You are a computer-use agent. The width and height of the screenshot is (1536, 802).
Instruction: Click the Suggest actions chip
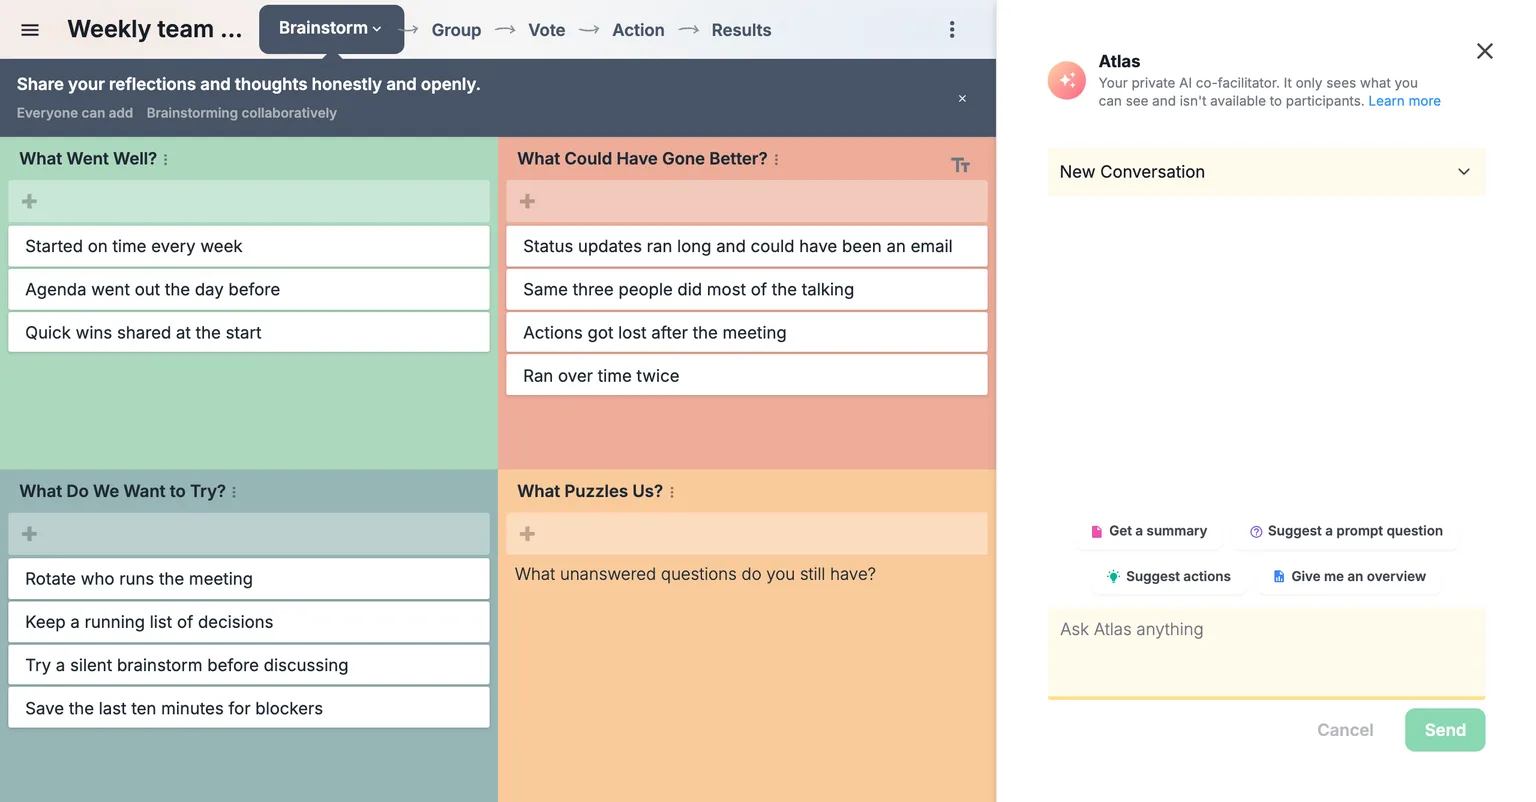click(1169, 577)
